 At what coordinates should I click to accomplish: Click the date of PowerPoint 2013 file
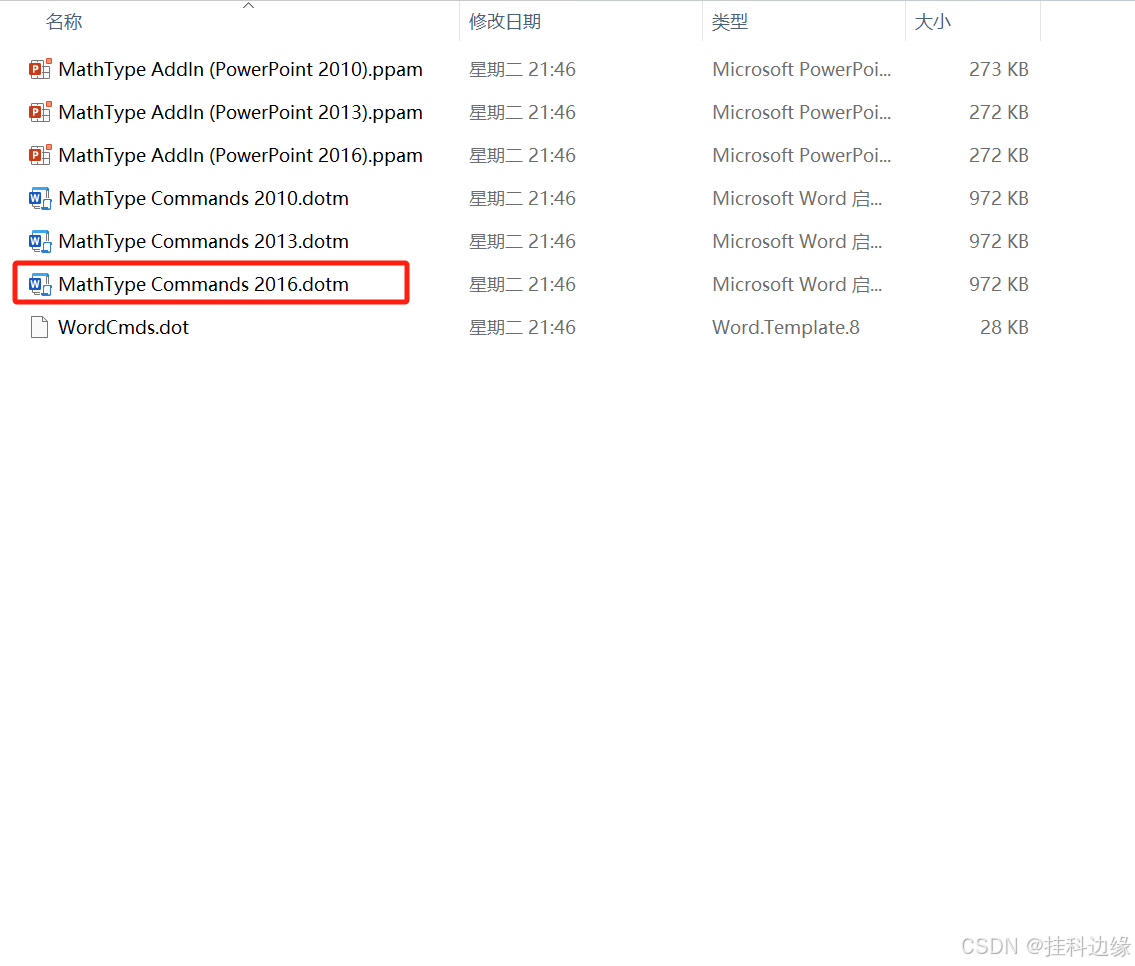pos(523,112)
